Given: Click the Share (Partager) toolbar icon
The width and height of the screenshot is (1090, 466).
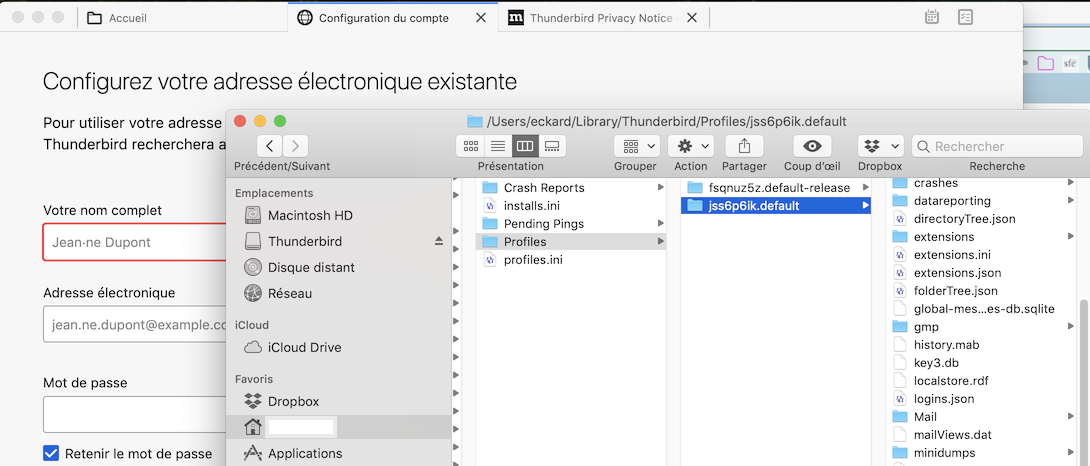Looking at the screenshot, I should (x=744, y=146).
